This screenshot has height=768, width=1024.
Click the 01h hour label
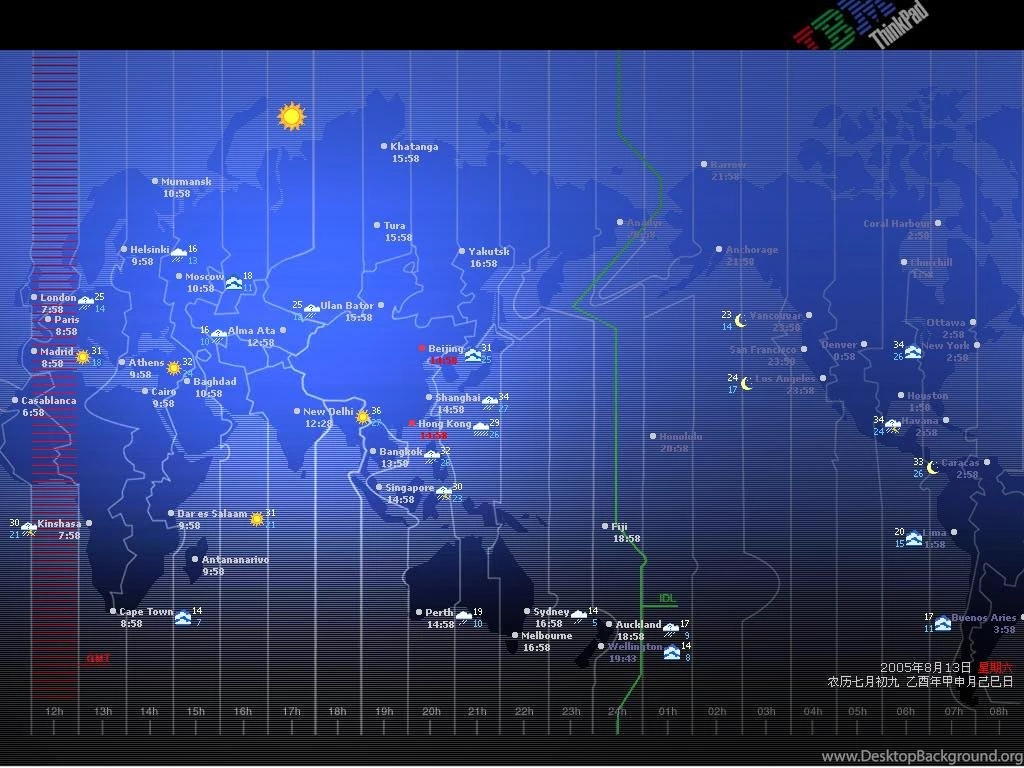[x=667, y=711]
